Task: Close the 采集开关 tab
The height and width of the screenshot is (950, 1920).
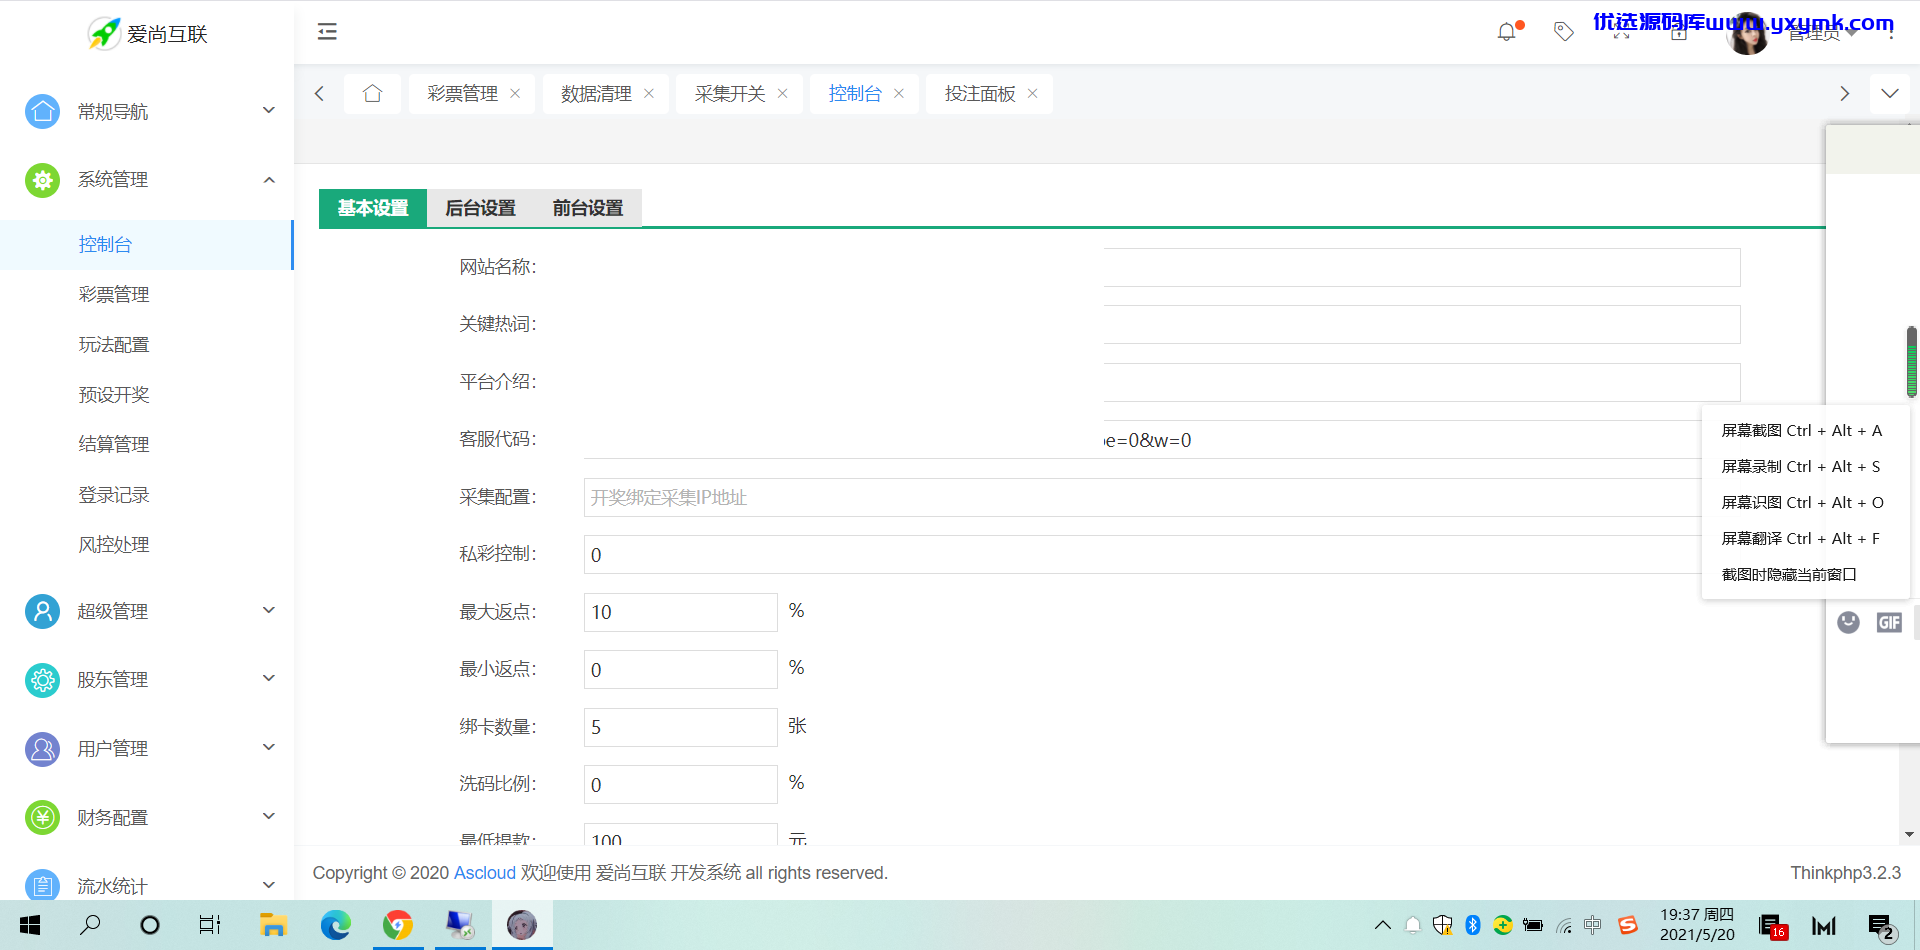Action: (x=783, y=93)
